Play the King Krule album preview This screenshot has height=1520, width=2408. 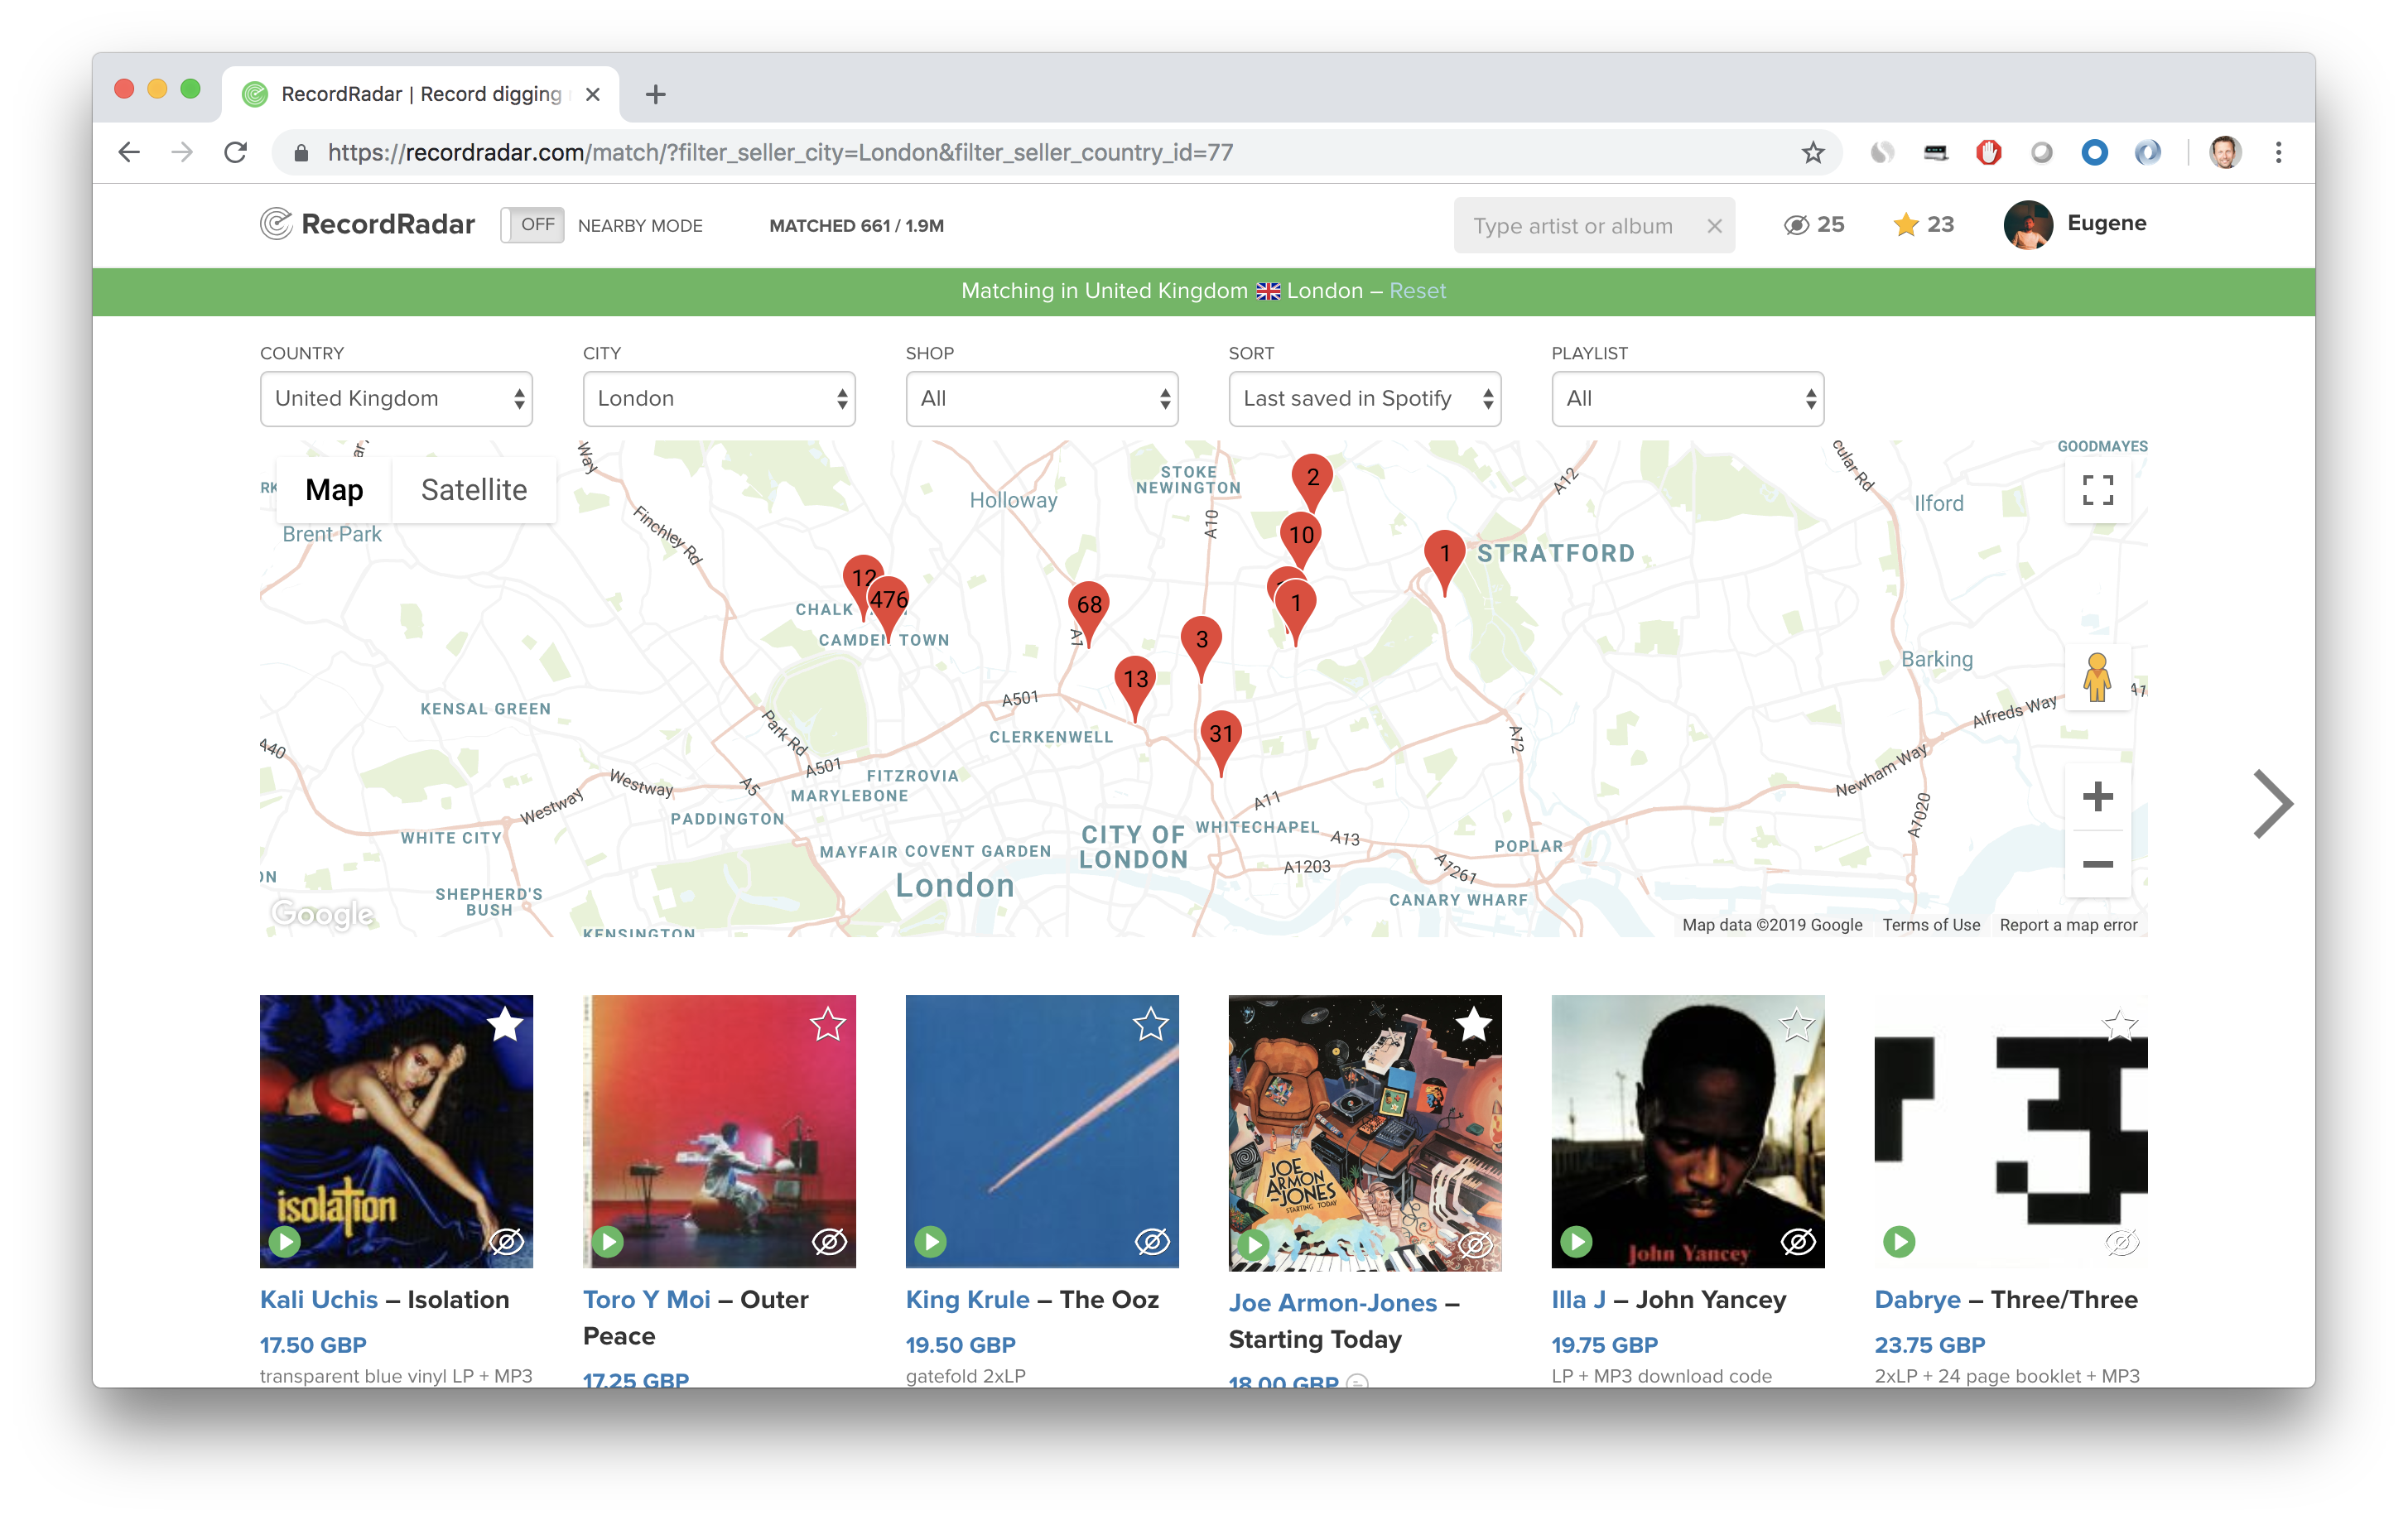(x=931, y=1241)
